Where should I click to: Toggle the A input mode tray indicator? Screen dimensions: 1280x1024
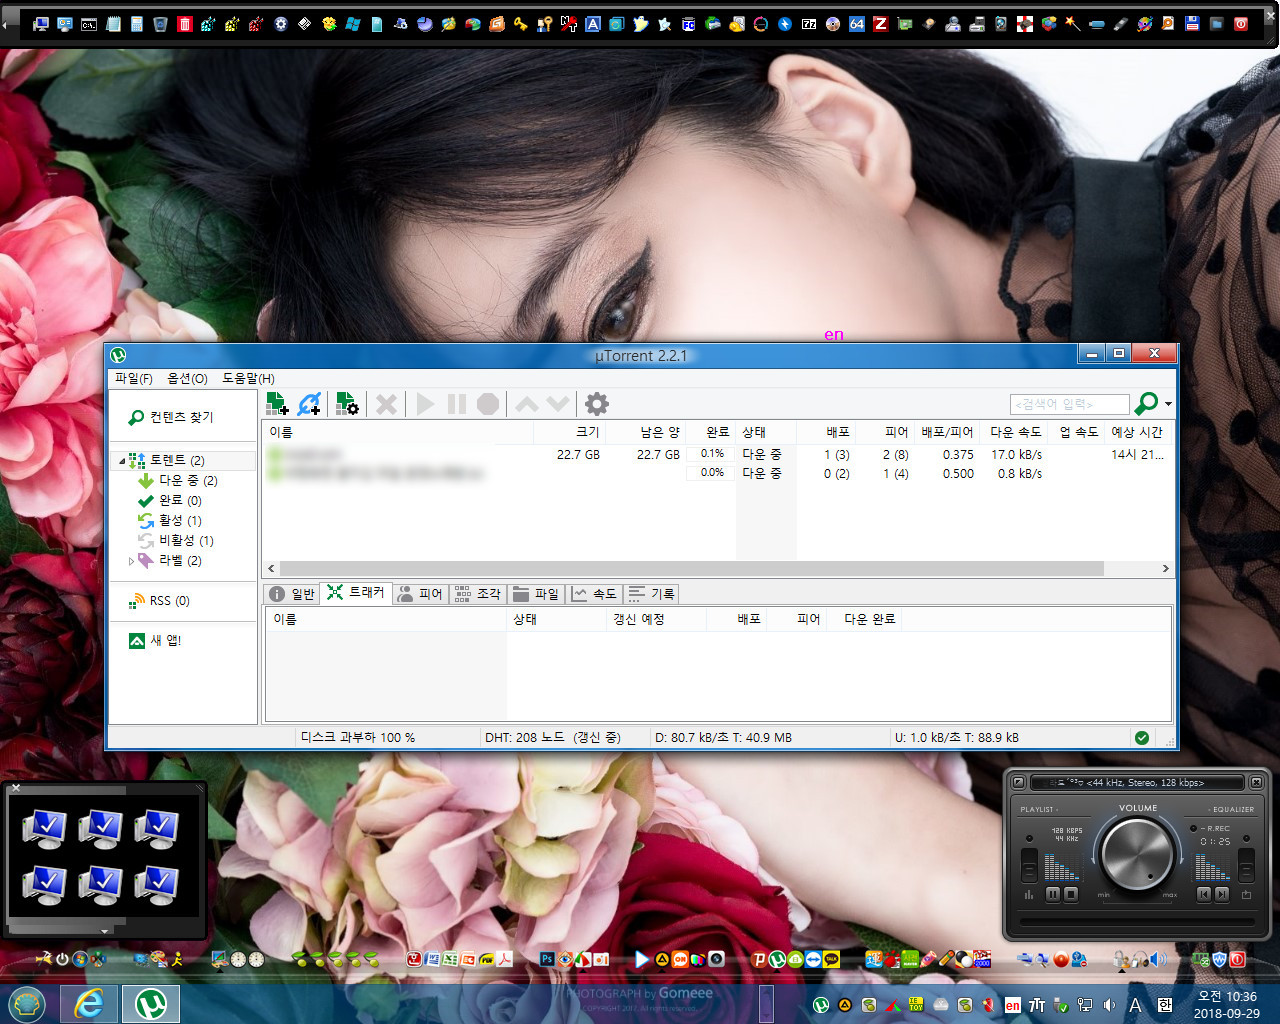tap(1135, 1005)
